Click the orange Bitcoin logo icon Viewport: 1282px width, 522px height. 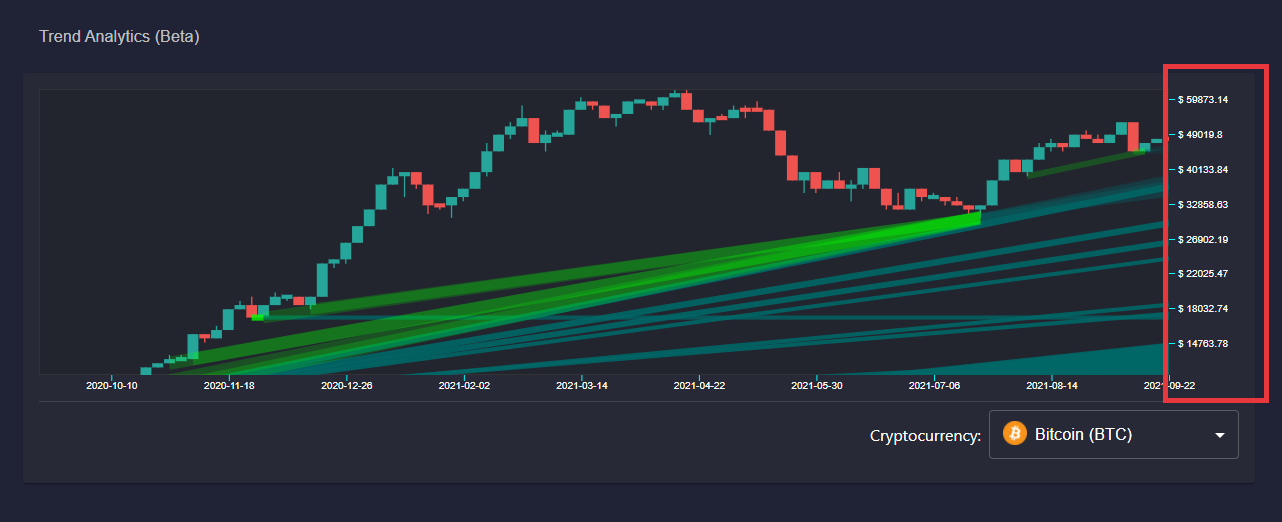pyautogui.click(x=1015, y=434)
